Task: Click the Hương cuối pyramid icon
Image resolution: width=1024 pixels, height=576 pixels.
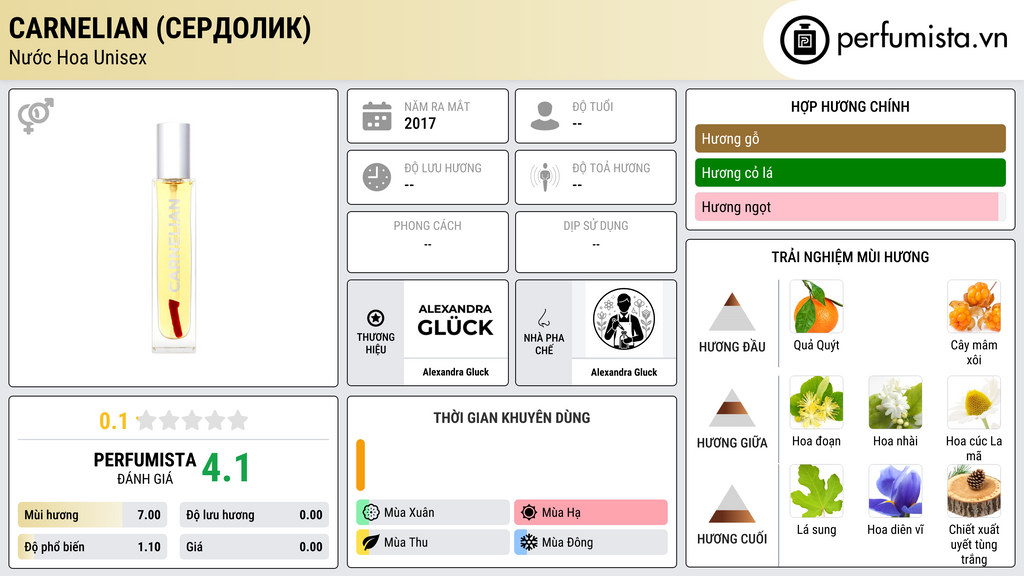Action: [x=732, y=504]
